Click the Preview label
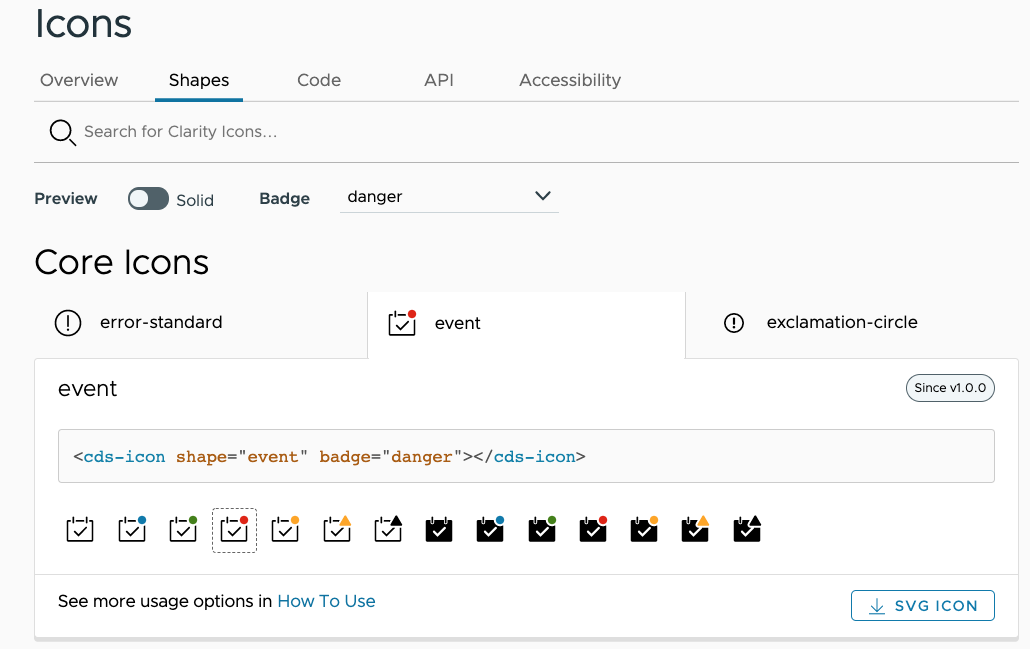This screenshot has width=1030, height=649. (66, 198)
